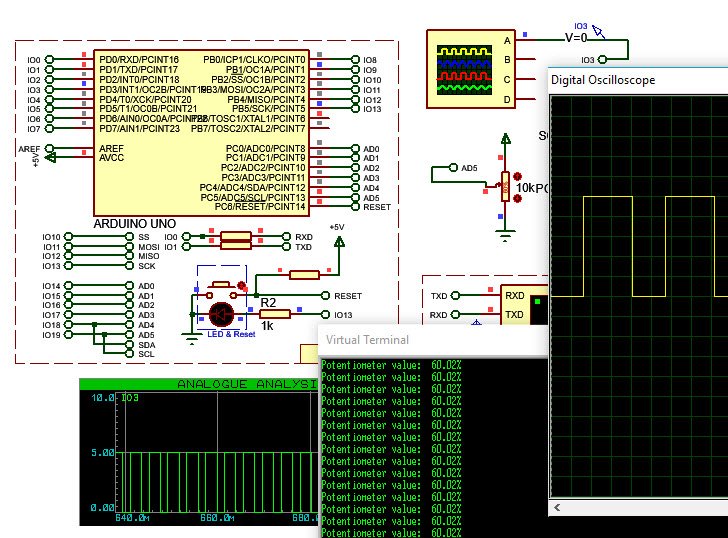728x538 pixels.
Task: Toggle the reset push-button latch red dot
Action: [x=241, y=285]
